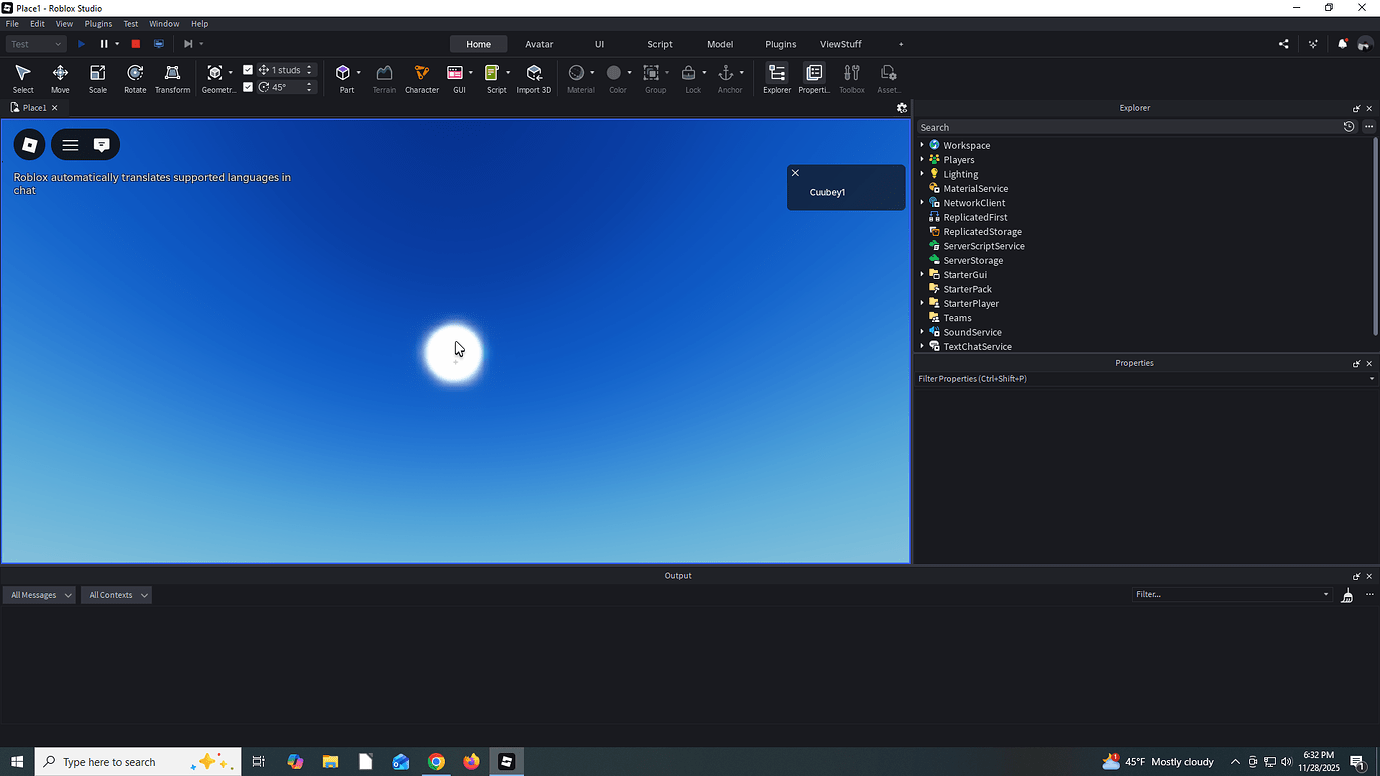1380x776 pixels.
Task: Toggle the Properties panel button
Action: (x=814, y=79)
